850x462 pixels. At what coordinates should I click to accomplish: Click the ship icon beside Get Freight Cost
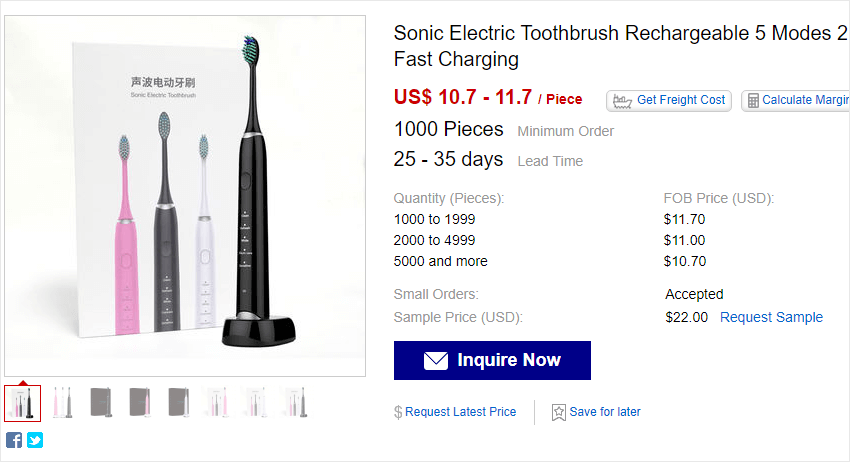pos(623,100)
